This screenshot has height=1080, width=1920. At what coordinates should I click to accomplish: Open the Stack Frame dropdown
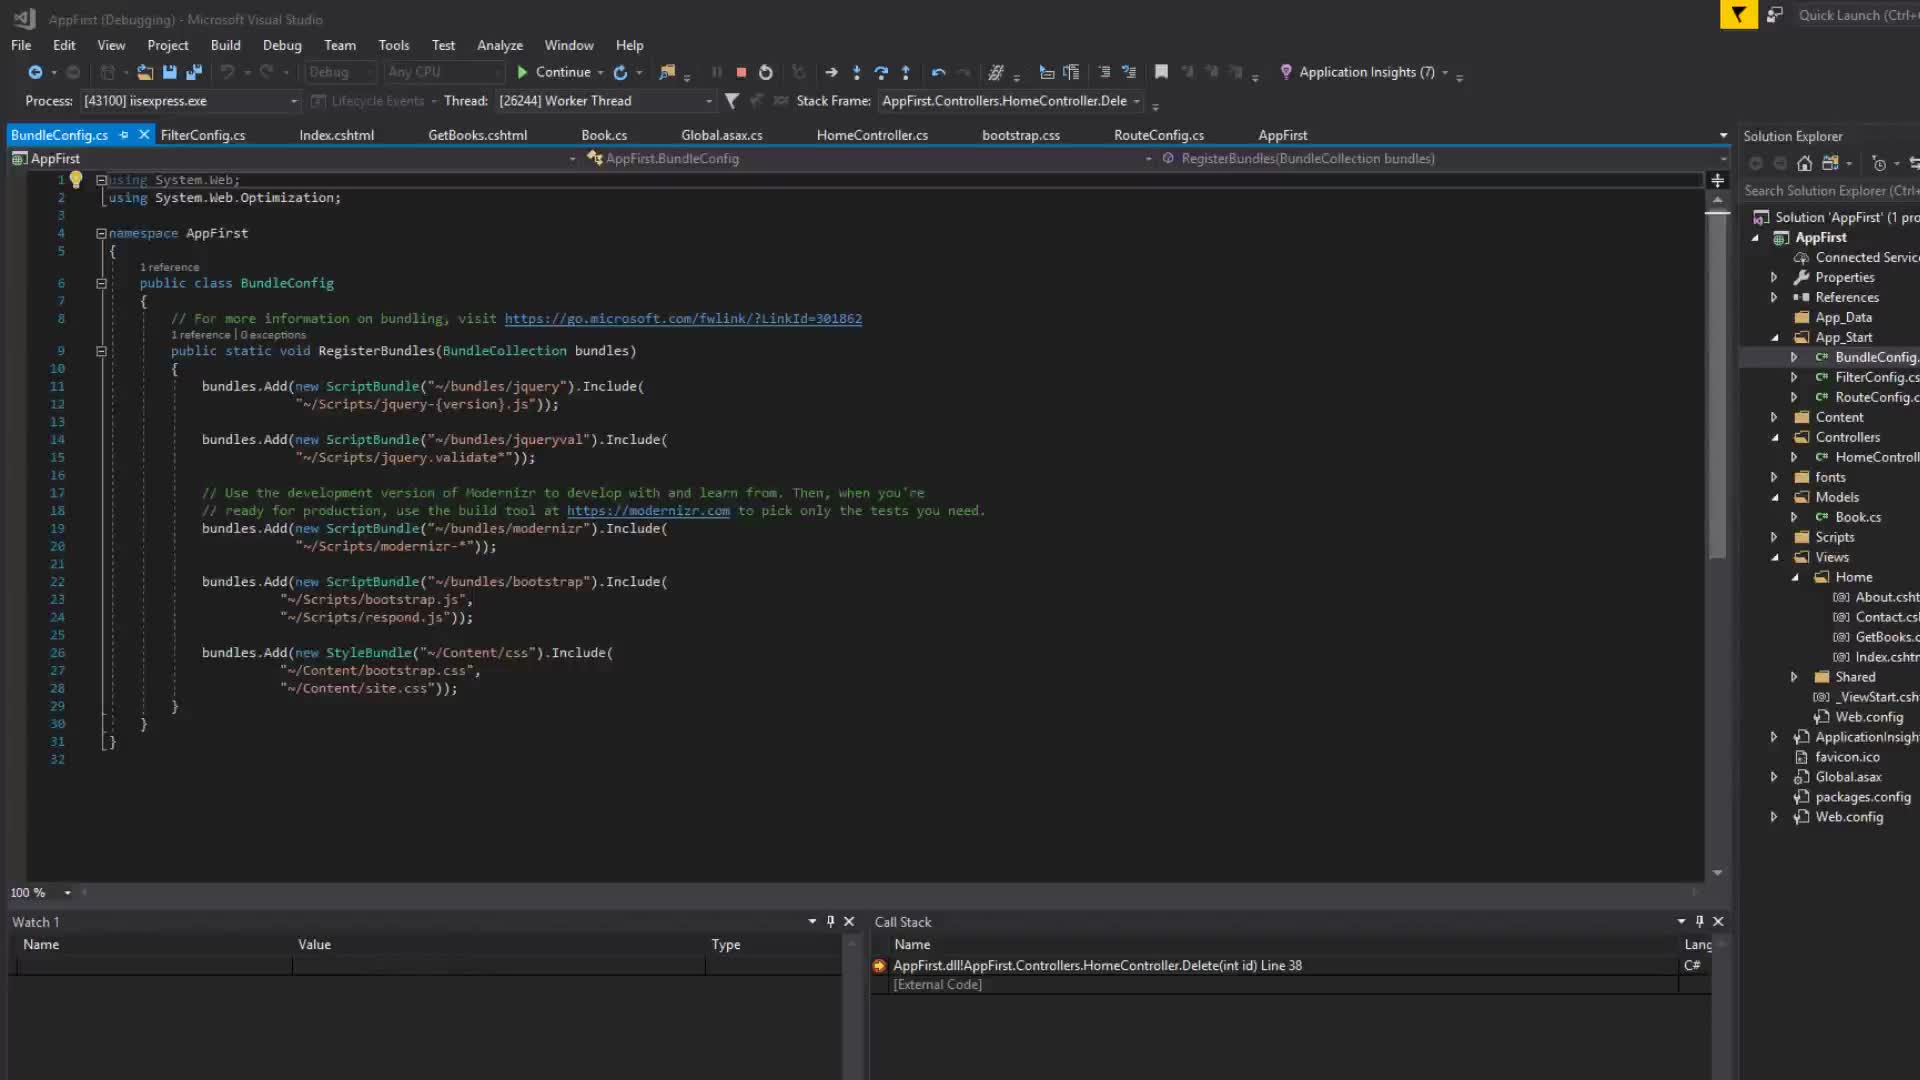(1011, 101)
